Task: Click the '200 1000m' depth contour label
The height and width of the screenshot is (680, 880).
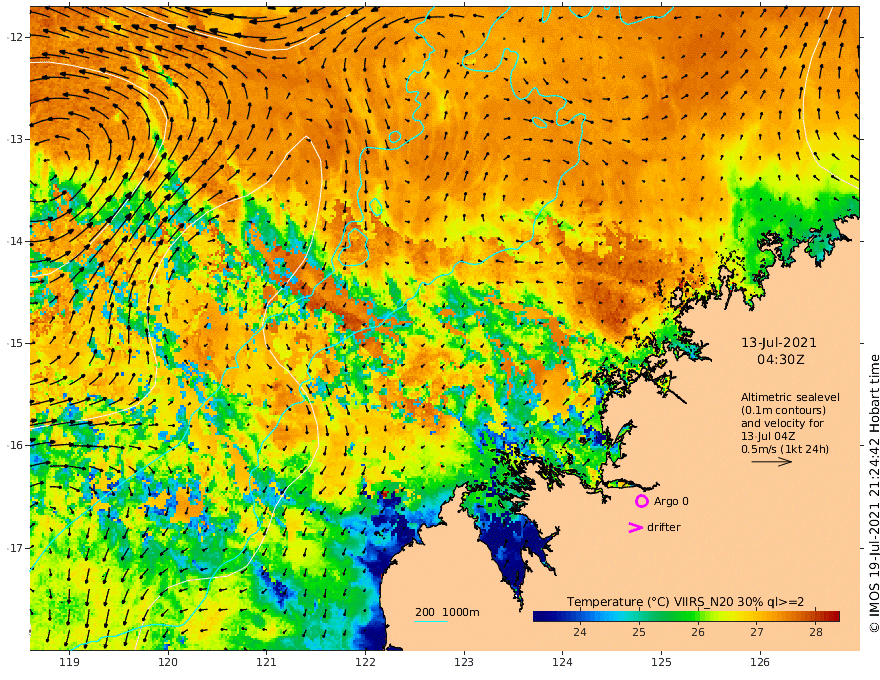Action: tap(447, 612)
